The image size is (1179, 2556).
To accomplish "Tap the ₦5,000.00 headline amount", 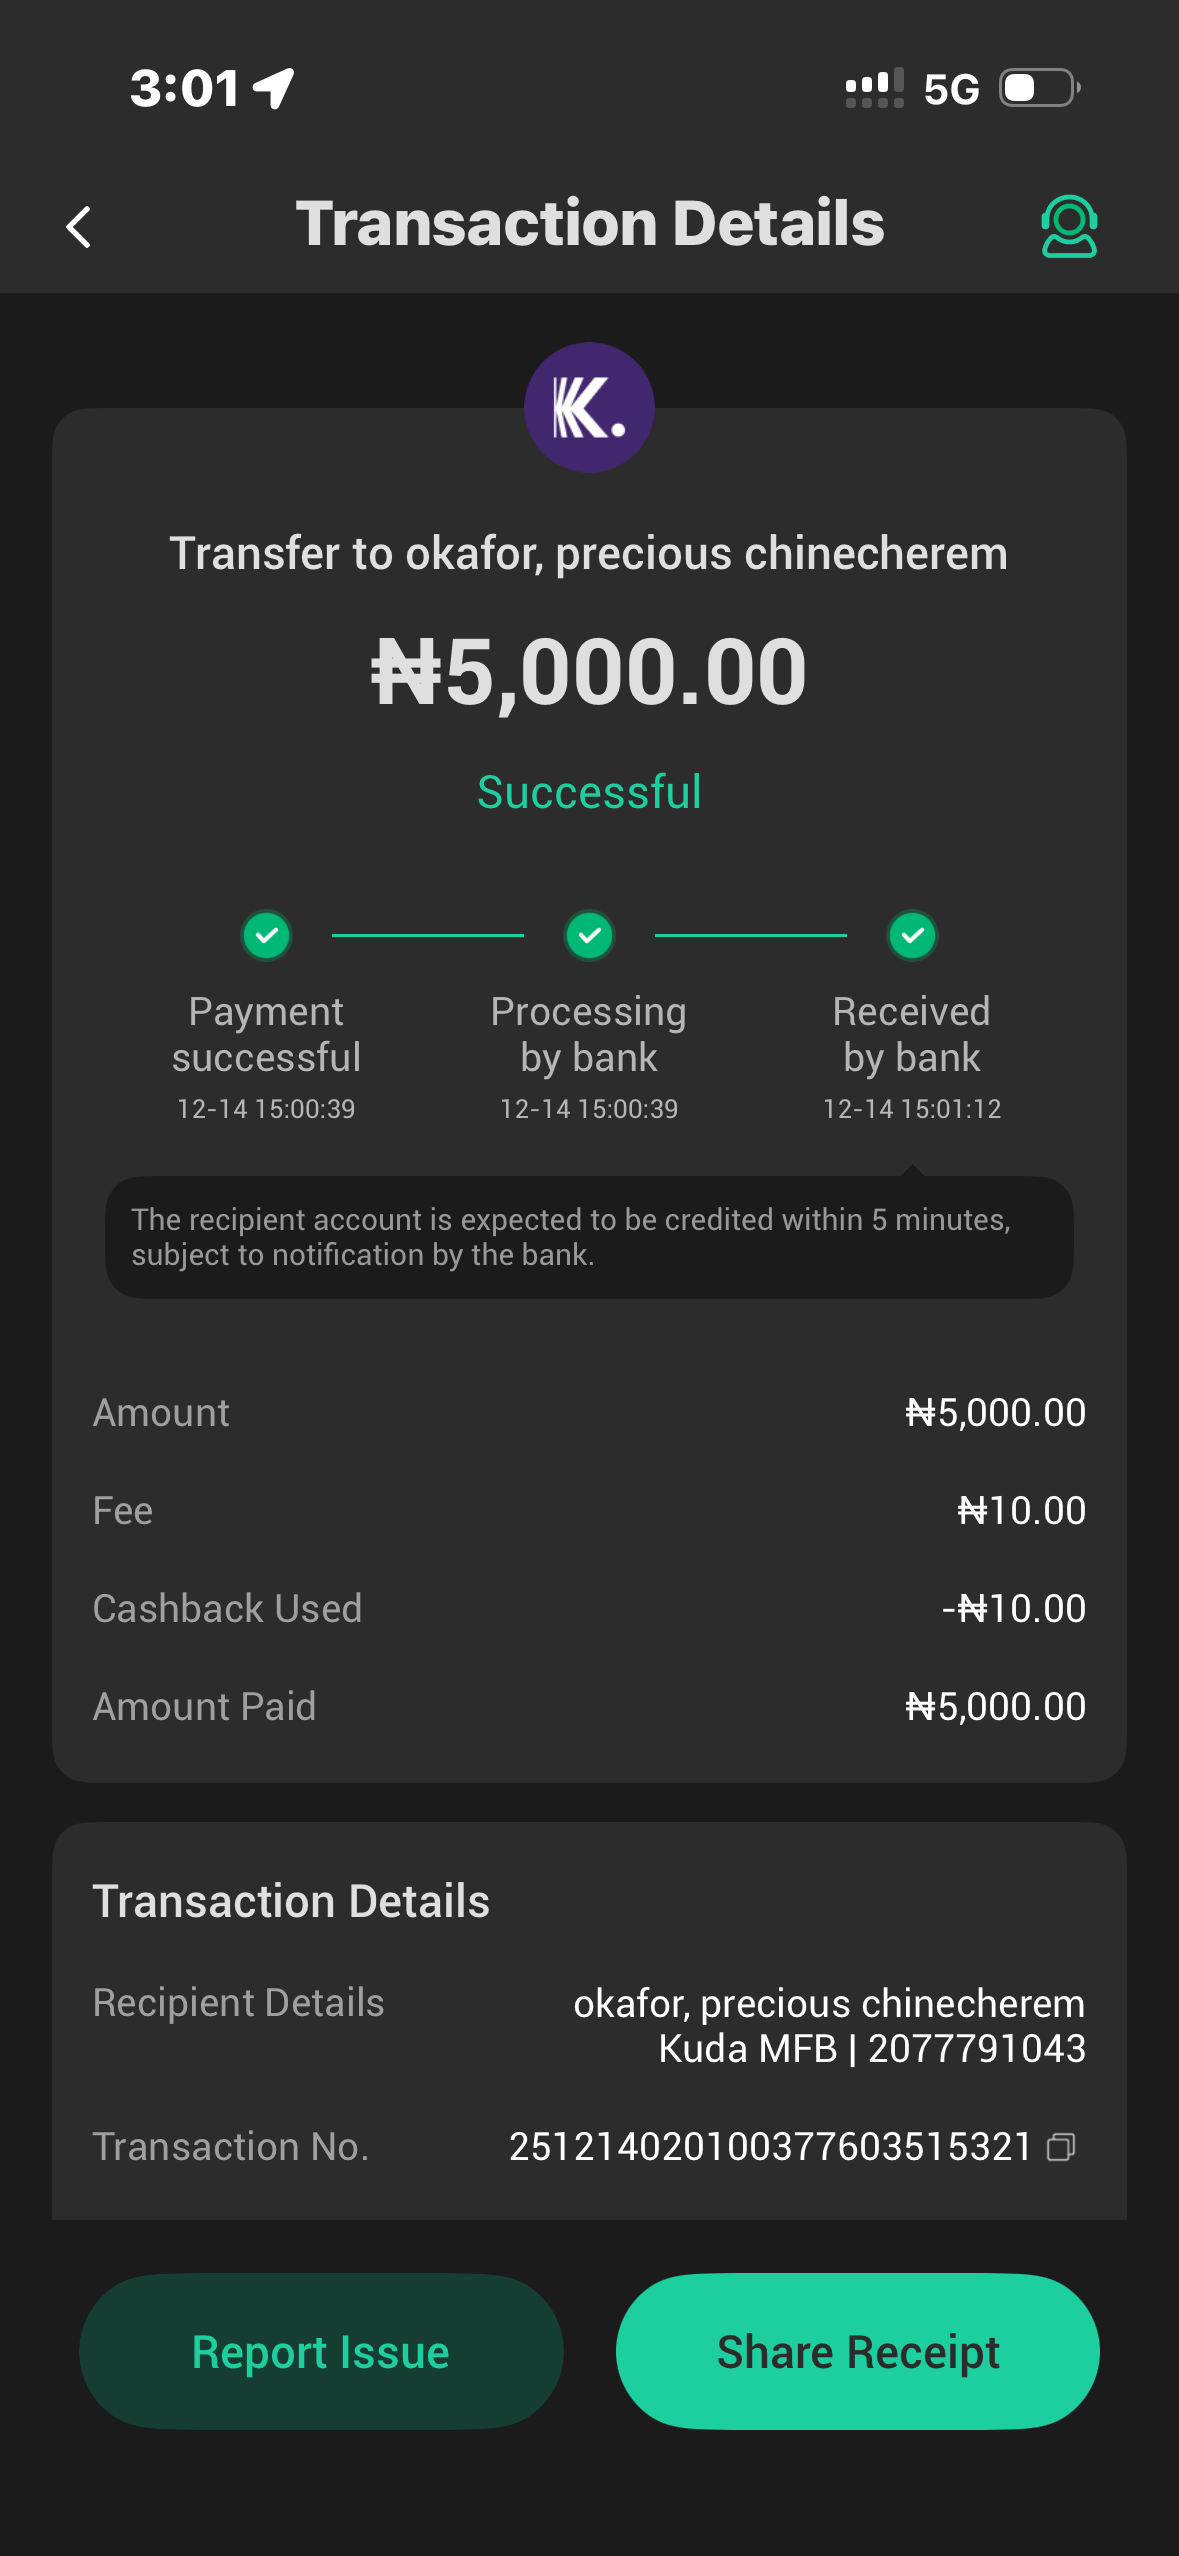I will [x=589, y=672].
